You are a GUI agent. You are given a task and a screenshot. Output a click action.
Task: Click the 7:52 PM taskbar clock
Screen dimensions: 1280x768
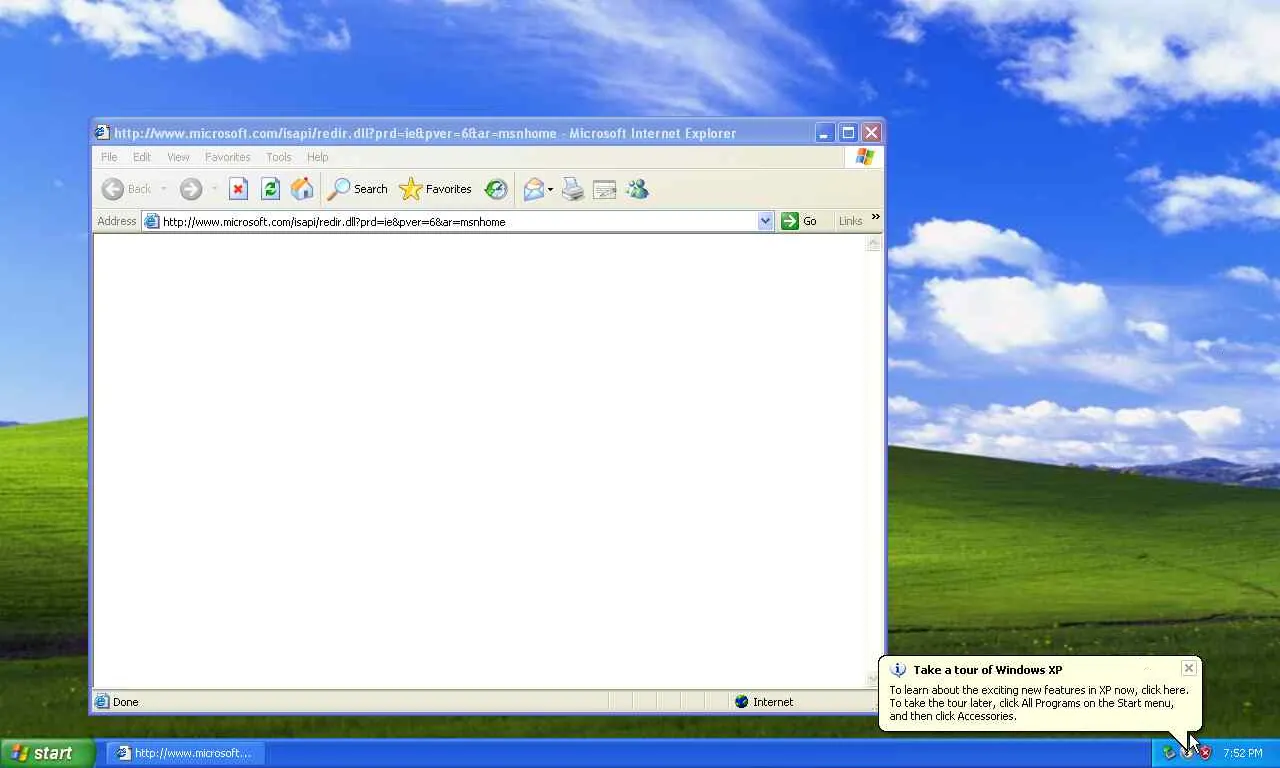(x=1243, y=753)
